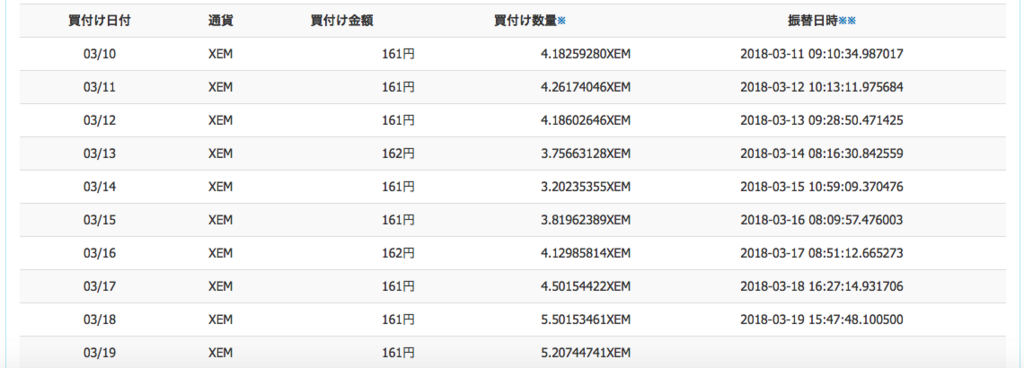
Task: Select the 03/18 date cell
Action: [x=99, y=320]
